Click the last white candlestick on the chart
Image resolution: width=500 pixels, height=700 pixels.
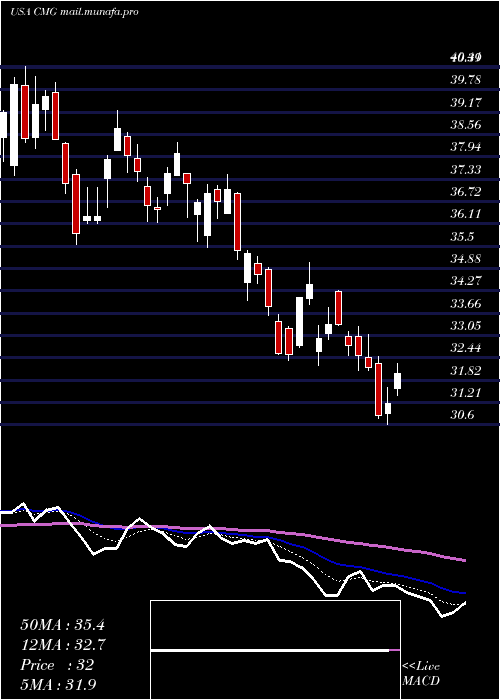397,381
